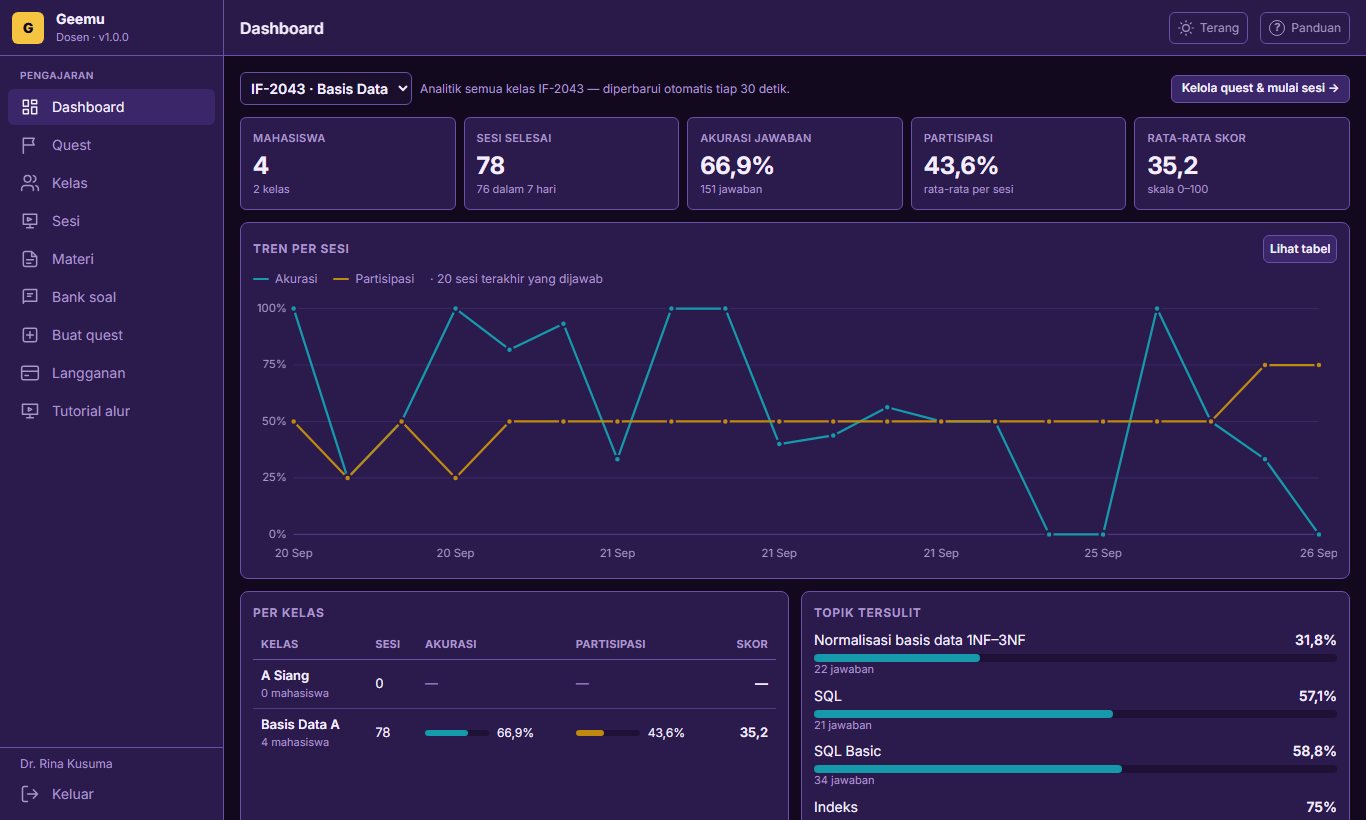Select the Basis Data A class name
1366x820 pixels.
300,724
